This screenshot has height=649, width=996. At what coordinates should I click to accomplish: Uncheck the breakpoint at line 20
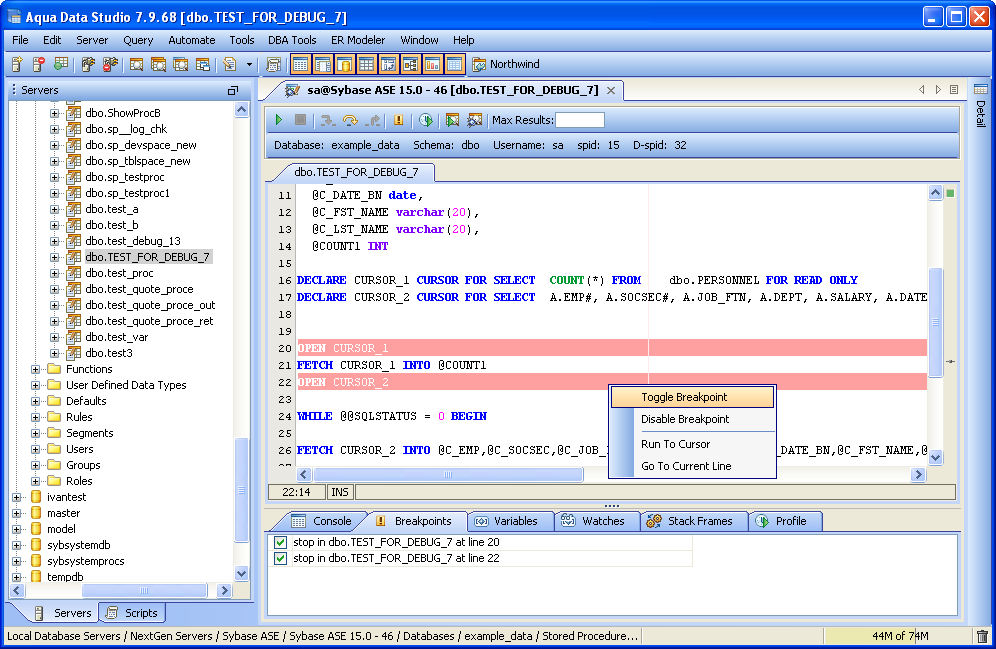280,542
